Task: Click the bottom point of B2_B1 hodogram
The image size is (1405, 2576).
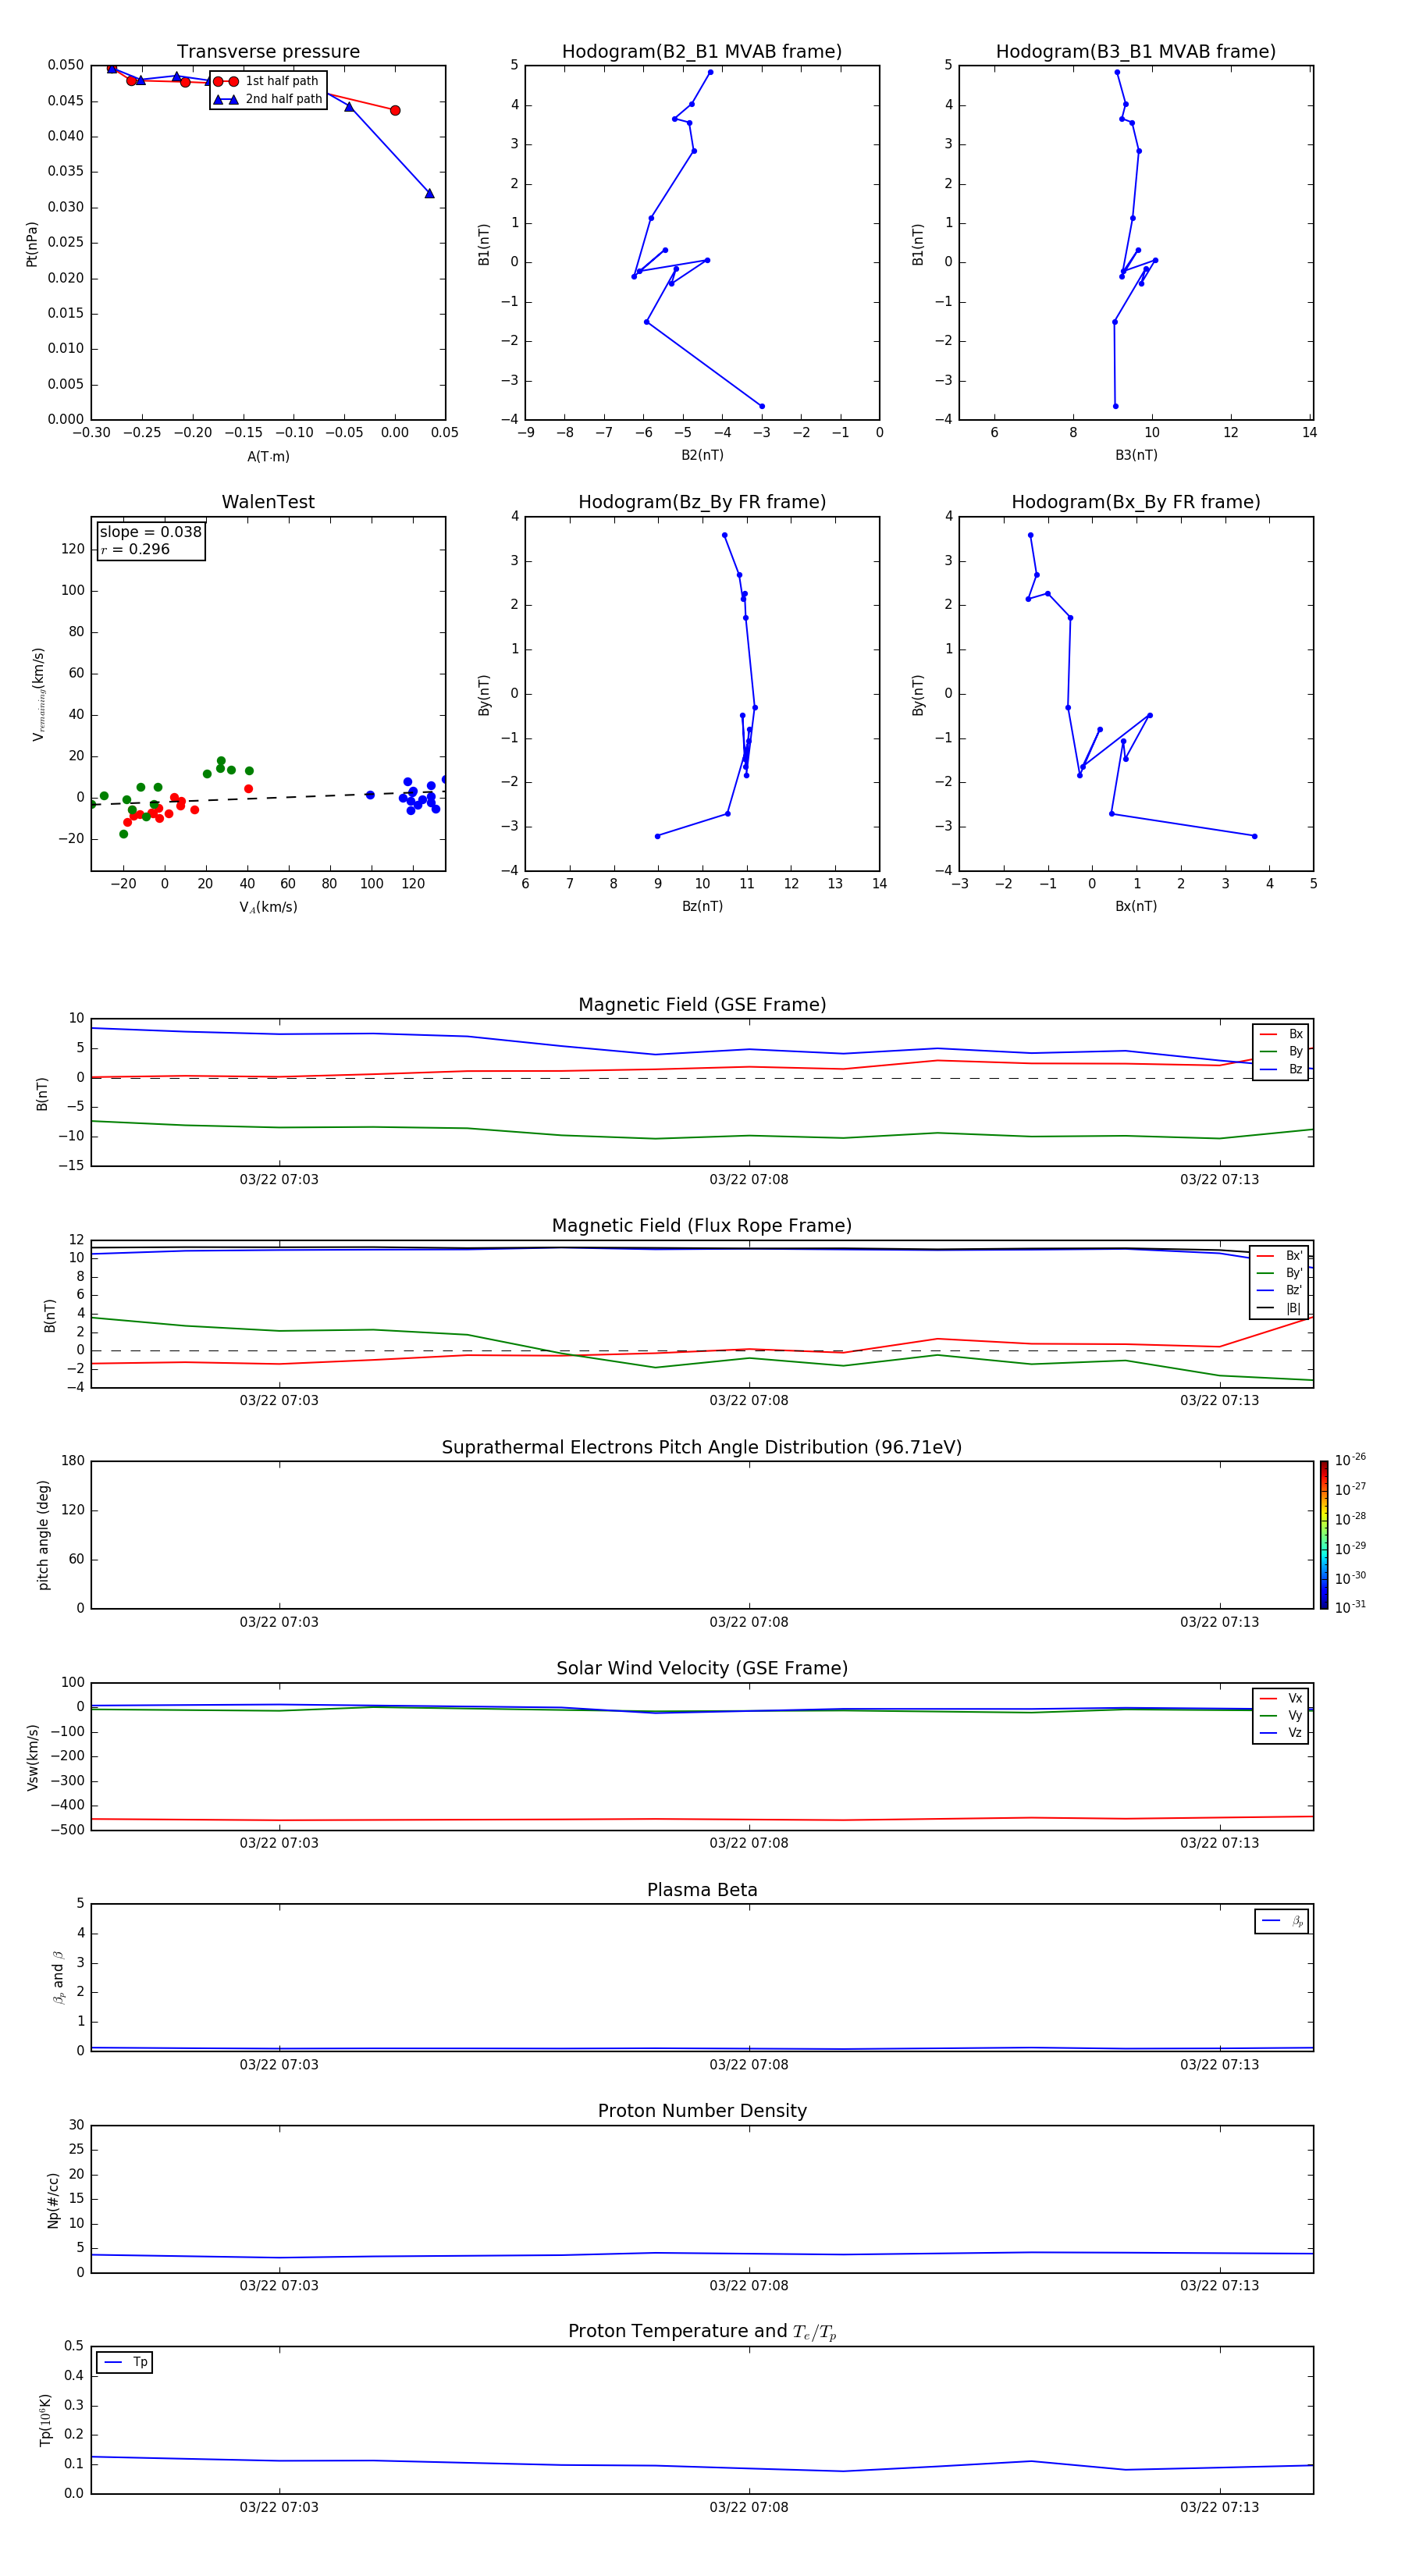Action: (x=762, y=406)
